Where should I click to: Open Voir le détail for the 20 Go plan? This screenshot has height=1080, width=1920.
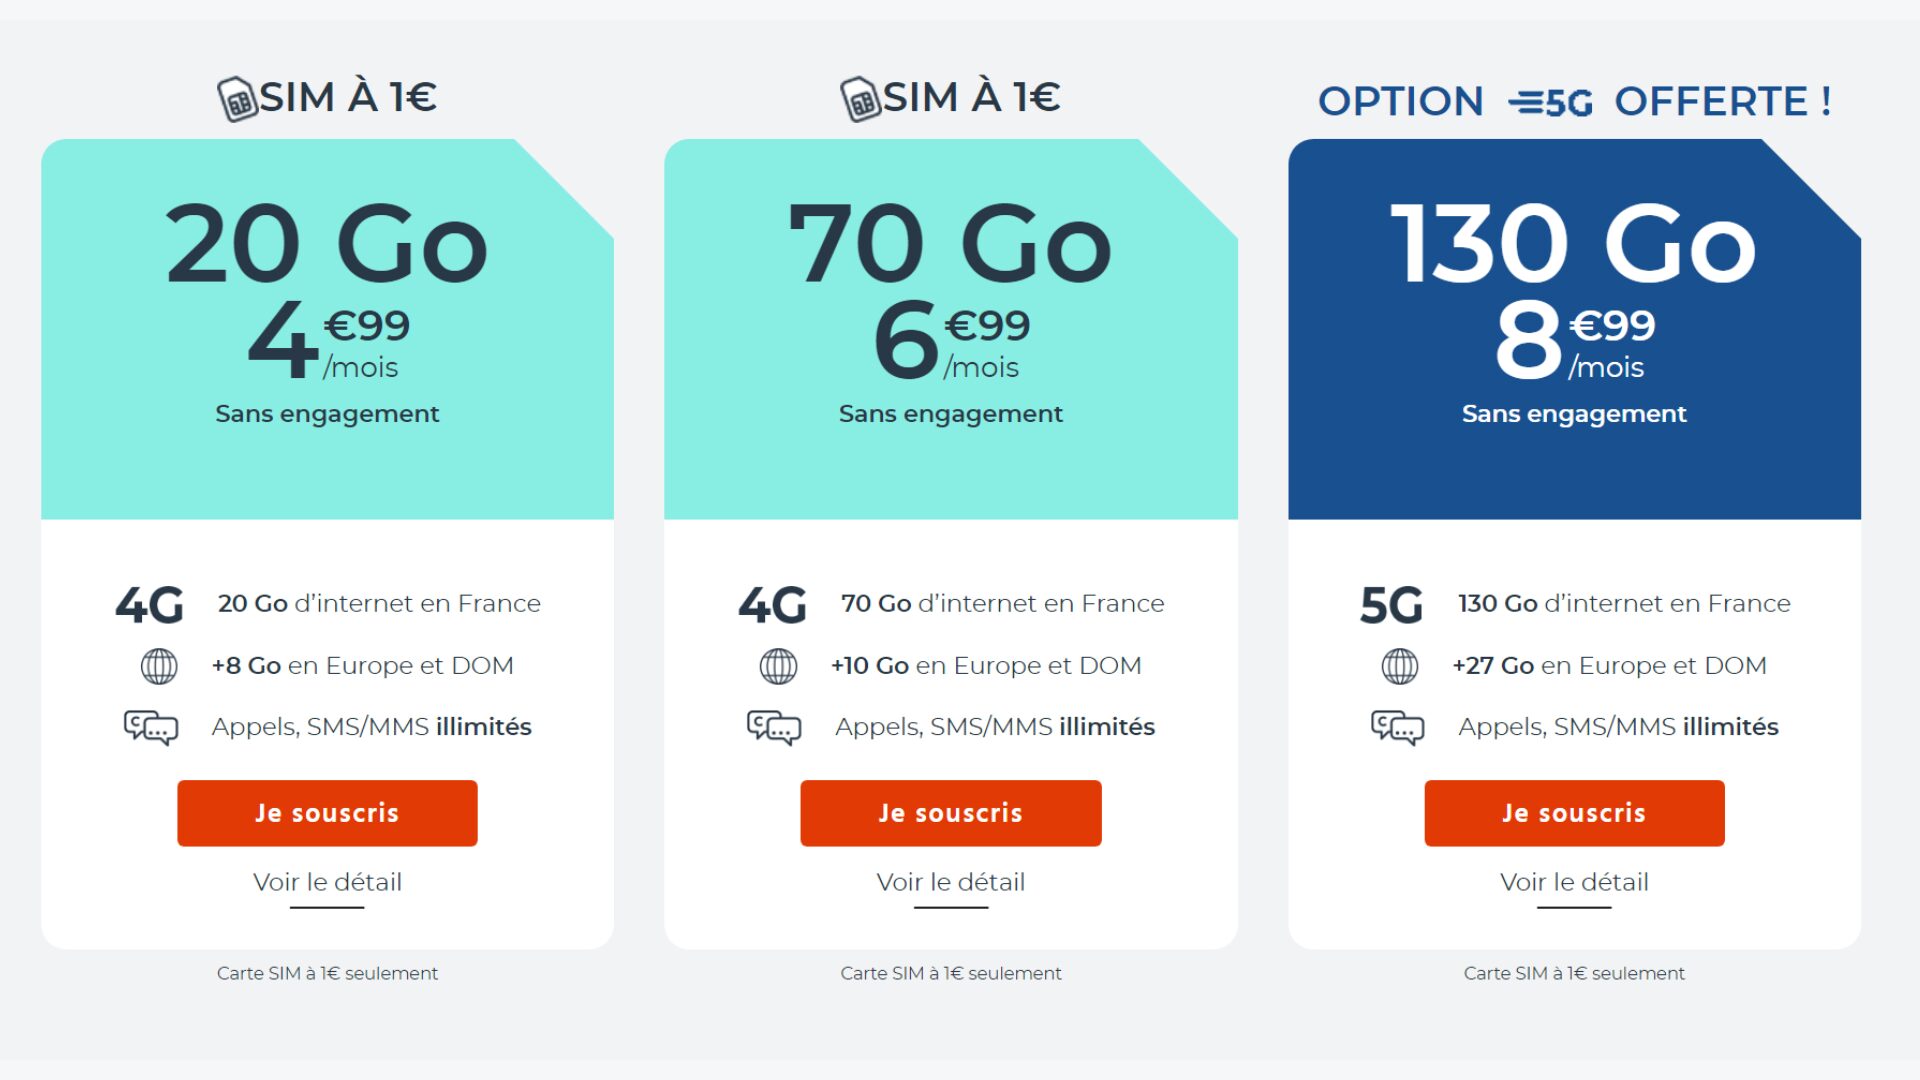[x=327, y=882]
